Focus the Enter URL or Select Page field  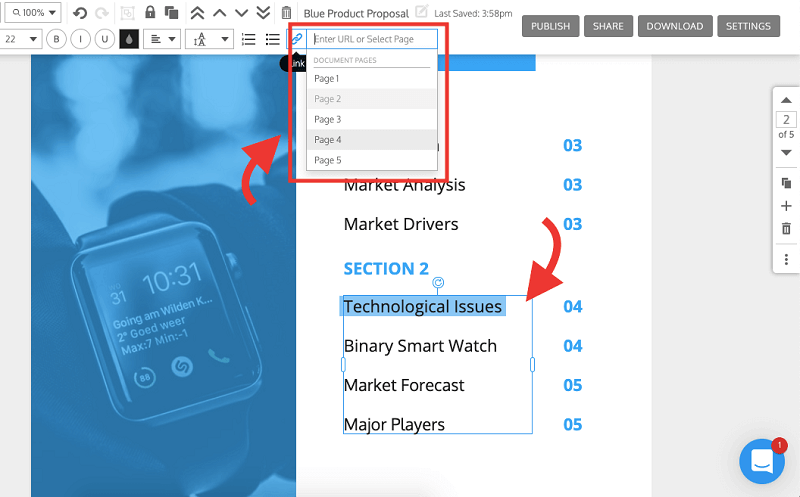372,39
